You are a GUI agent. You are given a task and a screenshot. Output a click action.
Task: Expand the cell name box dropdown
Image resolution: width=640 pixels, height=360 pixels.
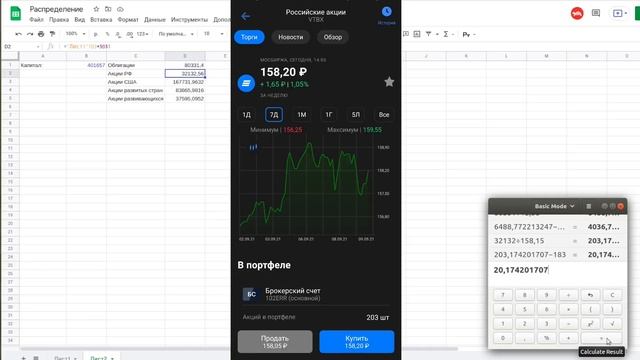(x=38, y=47)
